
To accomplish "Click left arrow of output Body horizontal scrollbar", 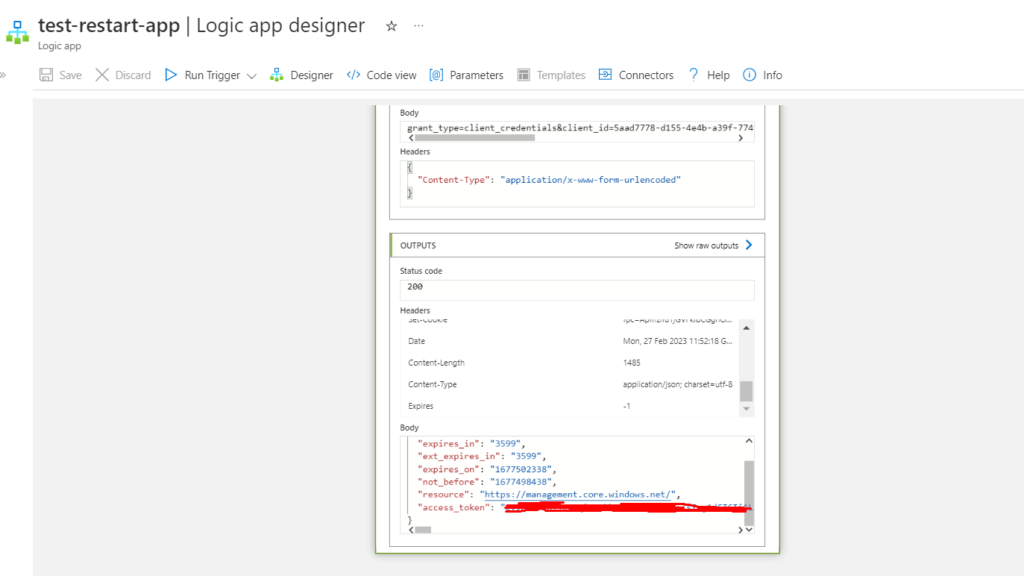I will pyautogui.click(x=411, y=530).
